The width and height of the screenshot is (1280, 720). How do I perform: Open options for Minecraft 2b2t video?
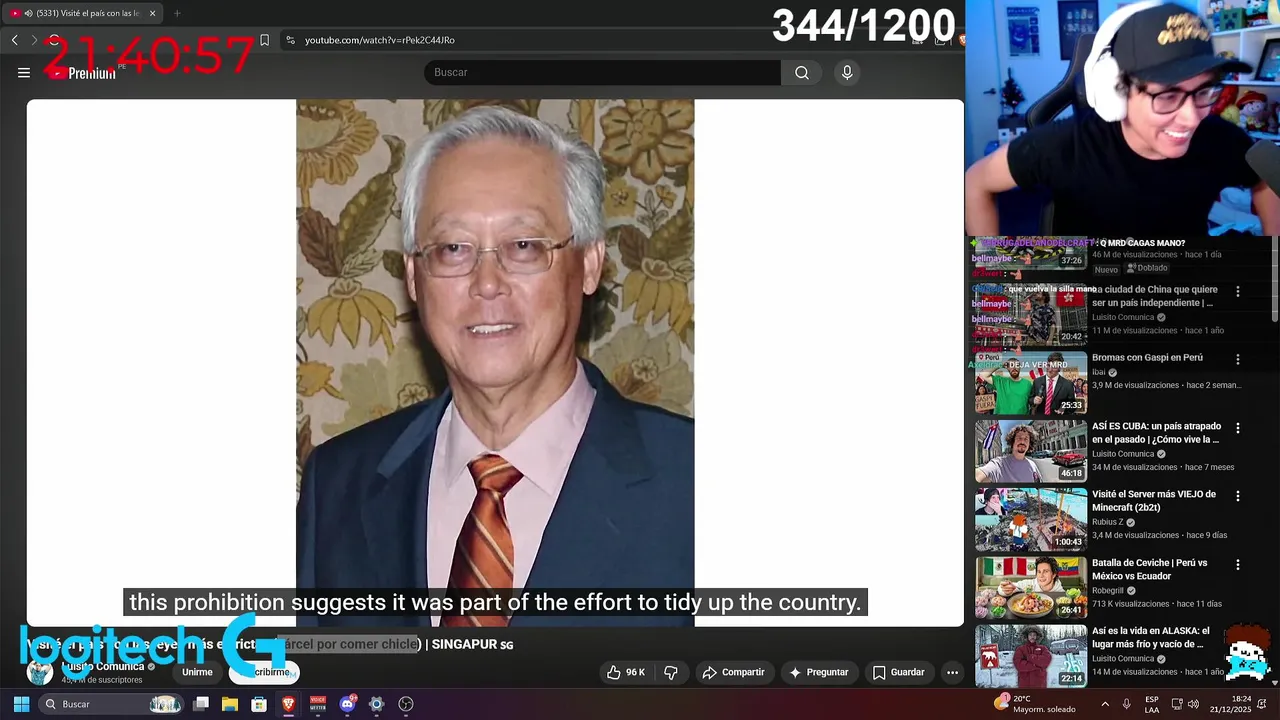click(1237, 496)
